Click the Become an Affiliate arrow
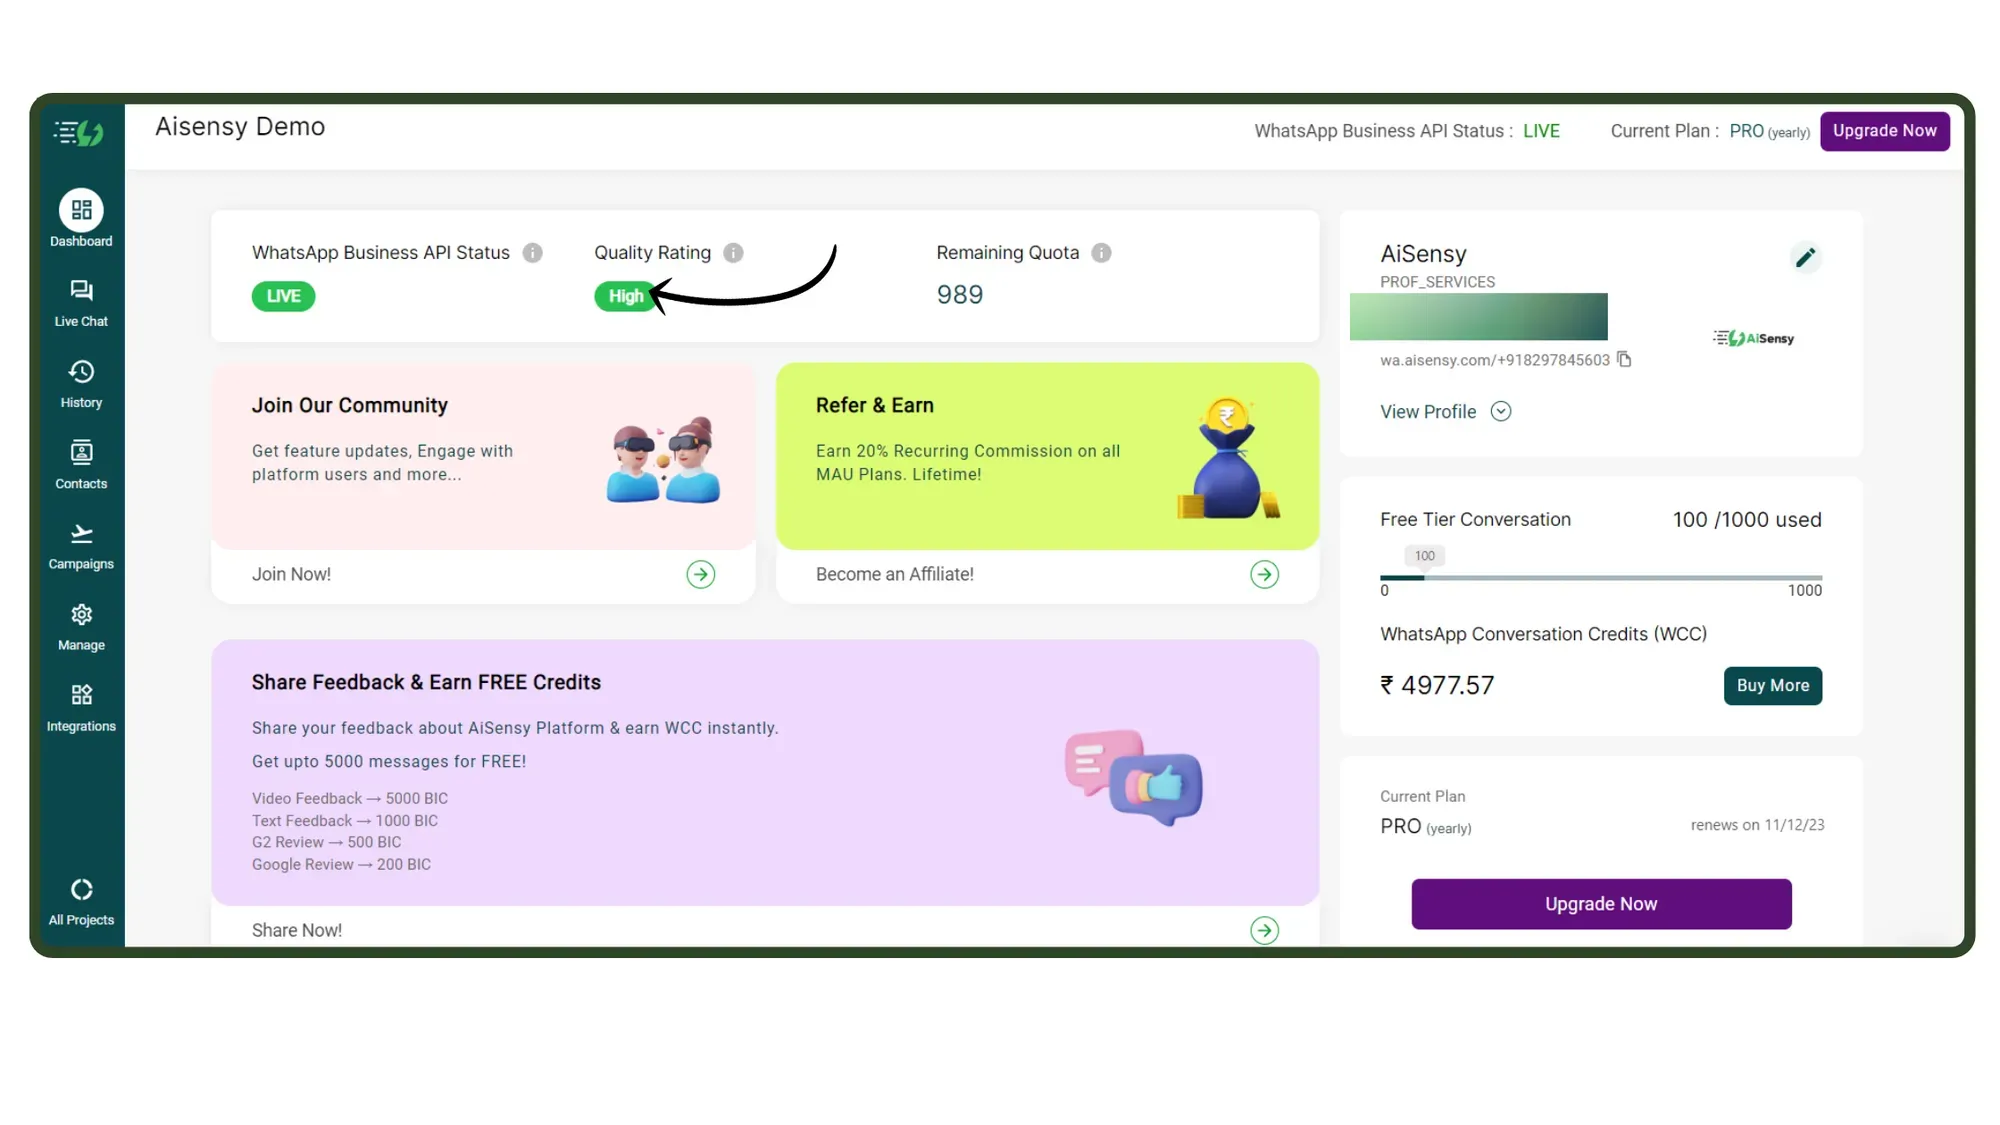Viewport: 2000px width, 1125px height. click(1264, 574)
